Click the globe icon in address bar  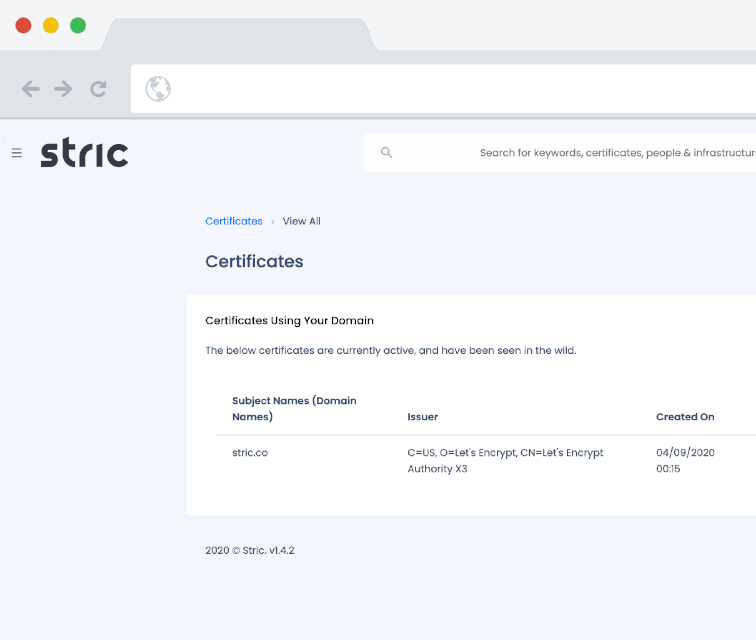158,89
